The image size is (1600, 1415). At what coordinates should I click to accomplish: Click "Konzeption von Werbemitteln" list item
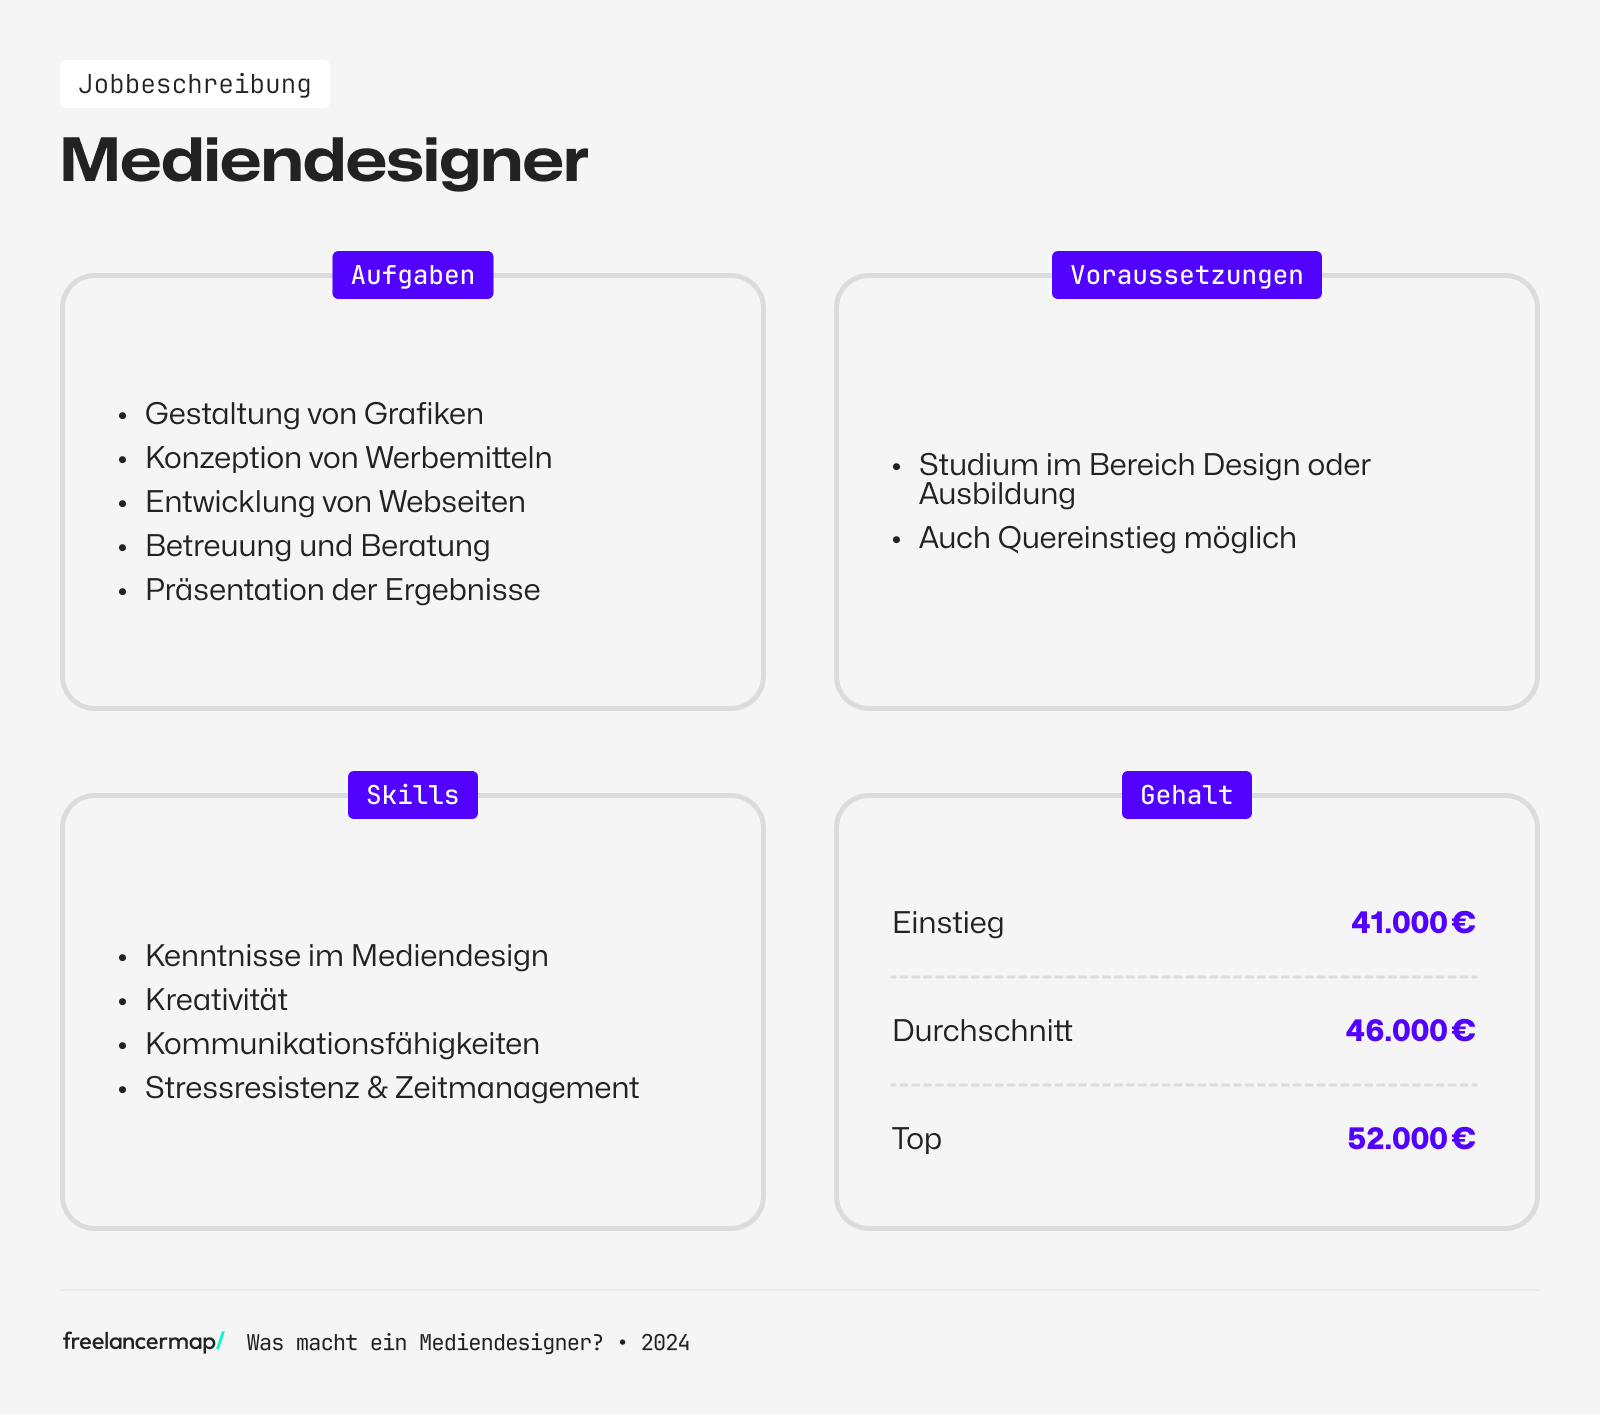click(x=348, y=458)
